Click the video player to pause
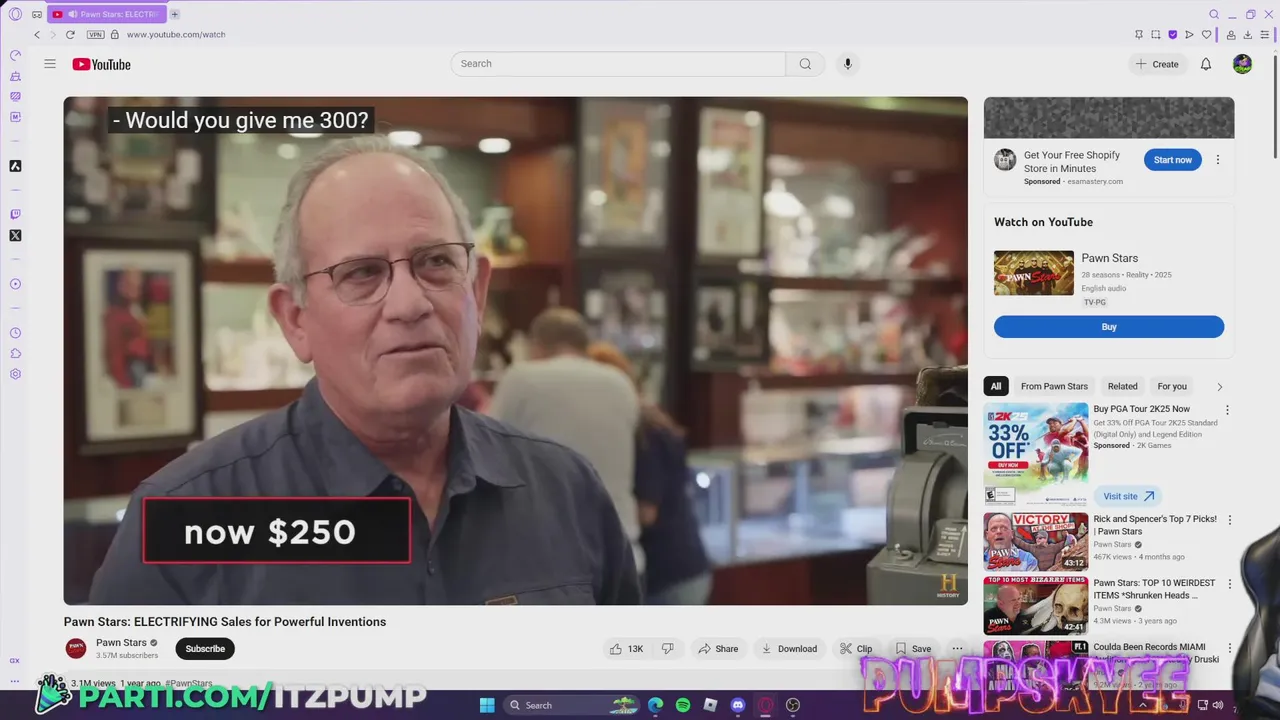1280x720 pixels. tap(515, 351)
